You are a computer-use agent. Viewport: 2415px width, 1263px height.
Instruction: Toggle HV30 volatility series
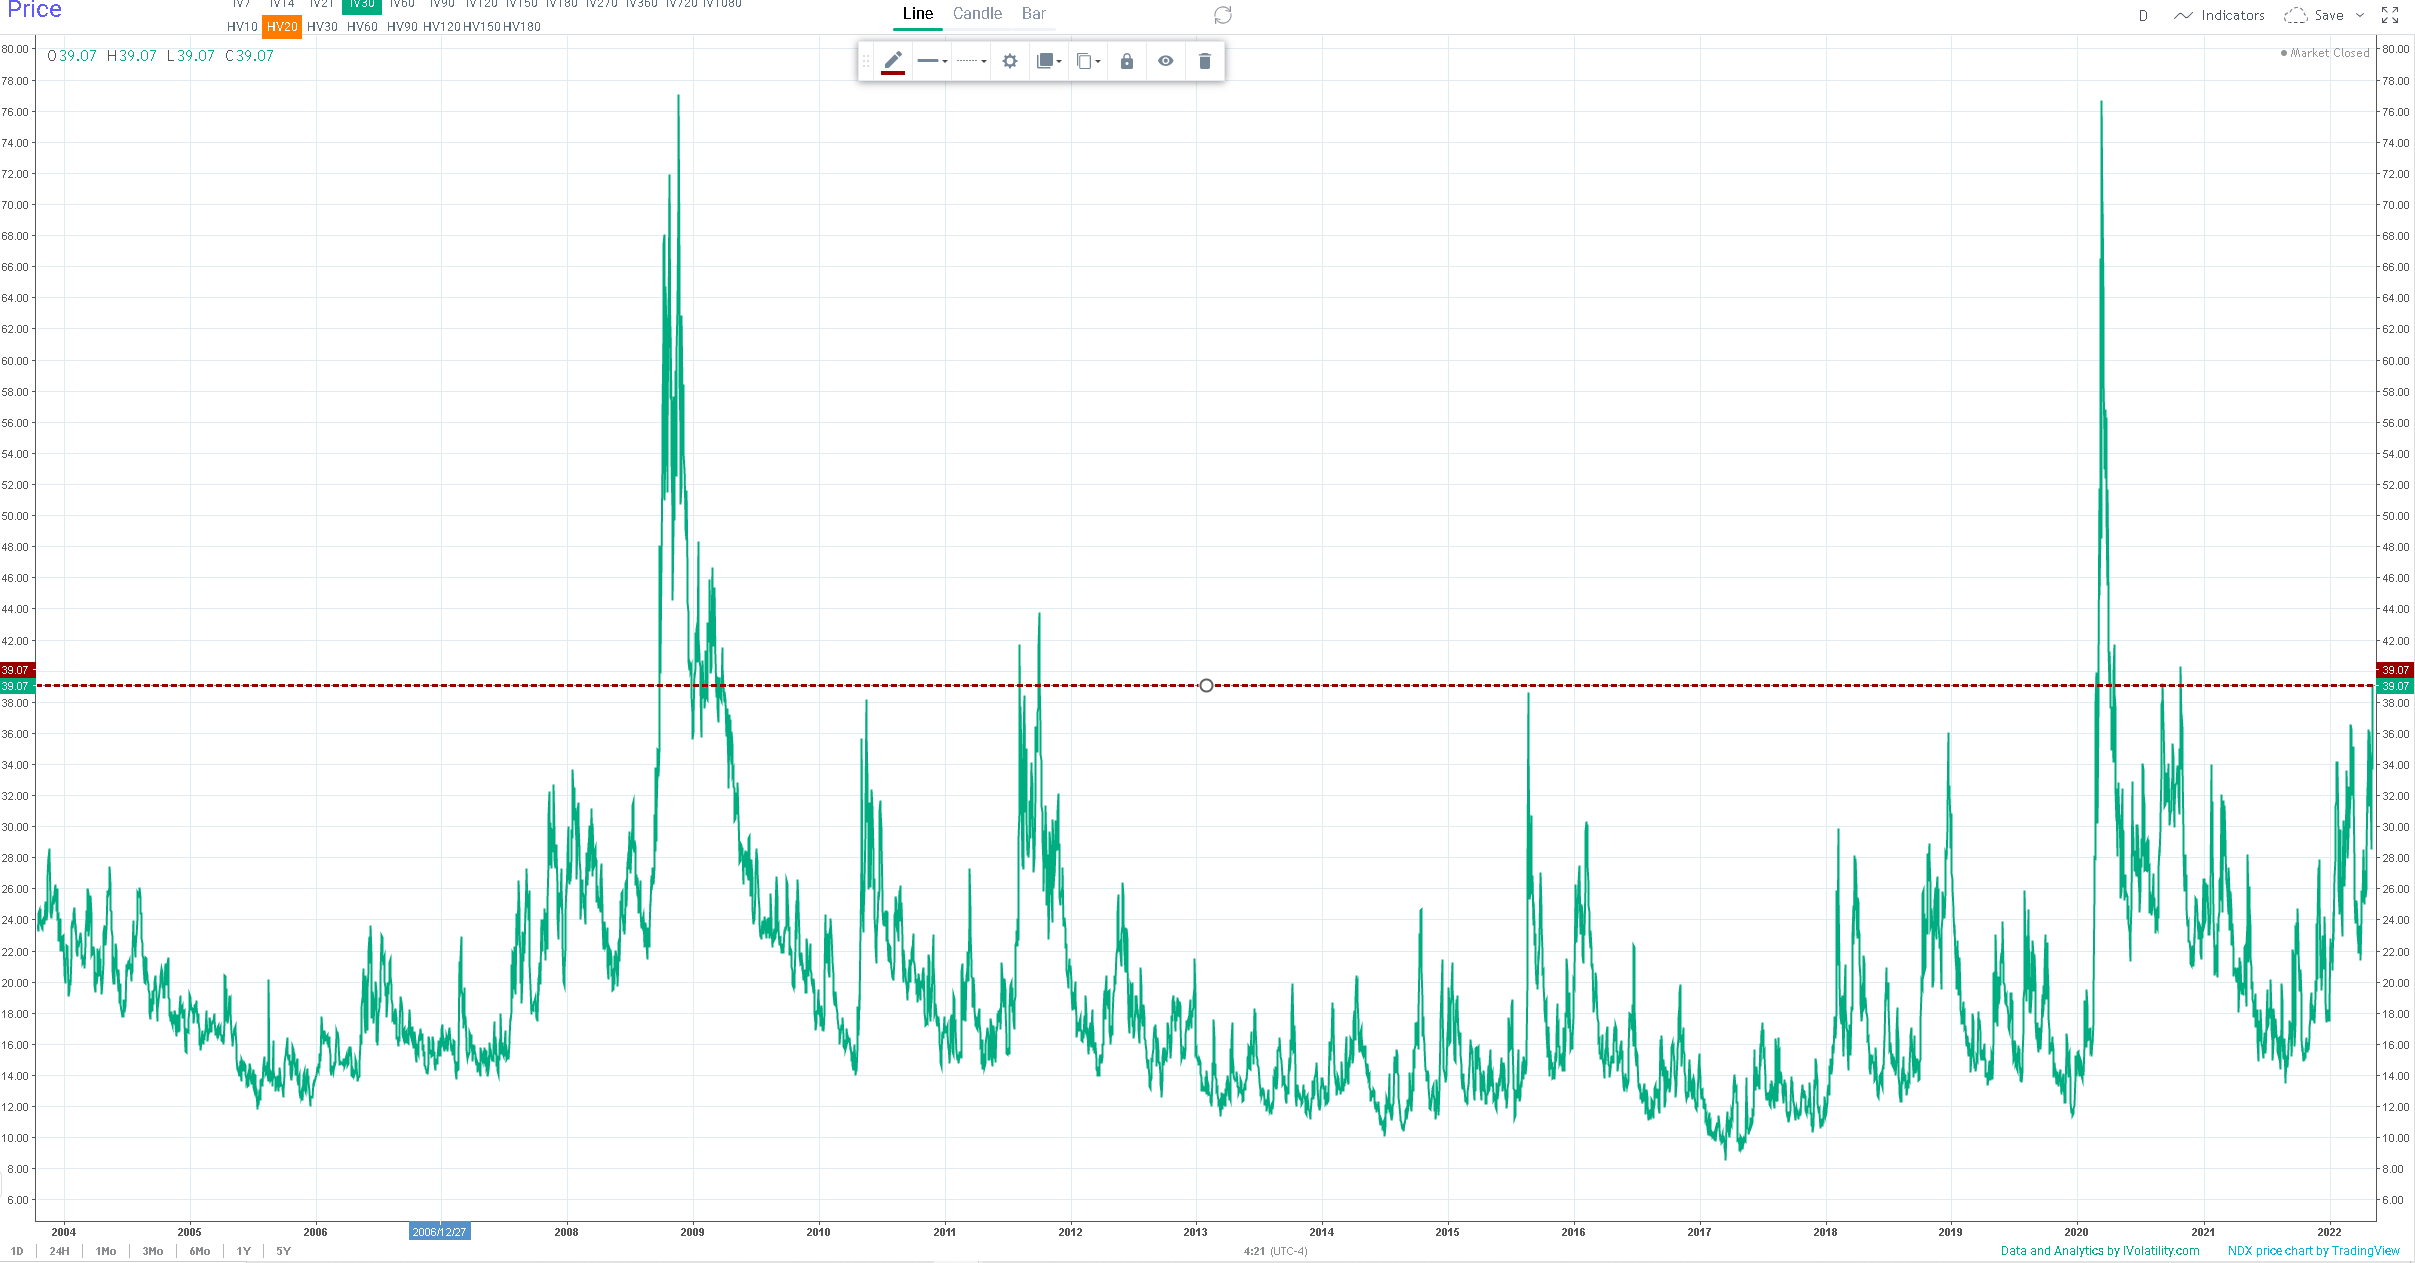tap(322, 27)
